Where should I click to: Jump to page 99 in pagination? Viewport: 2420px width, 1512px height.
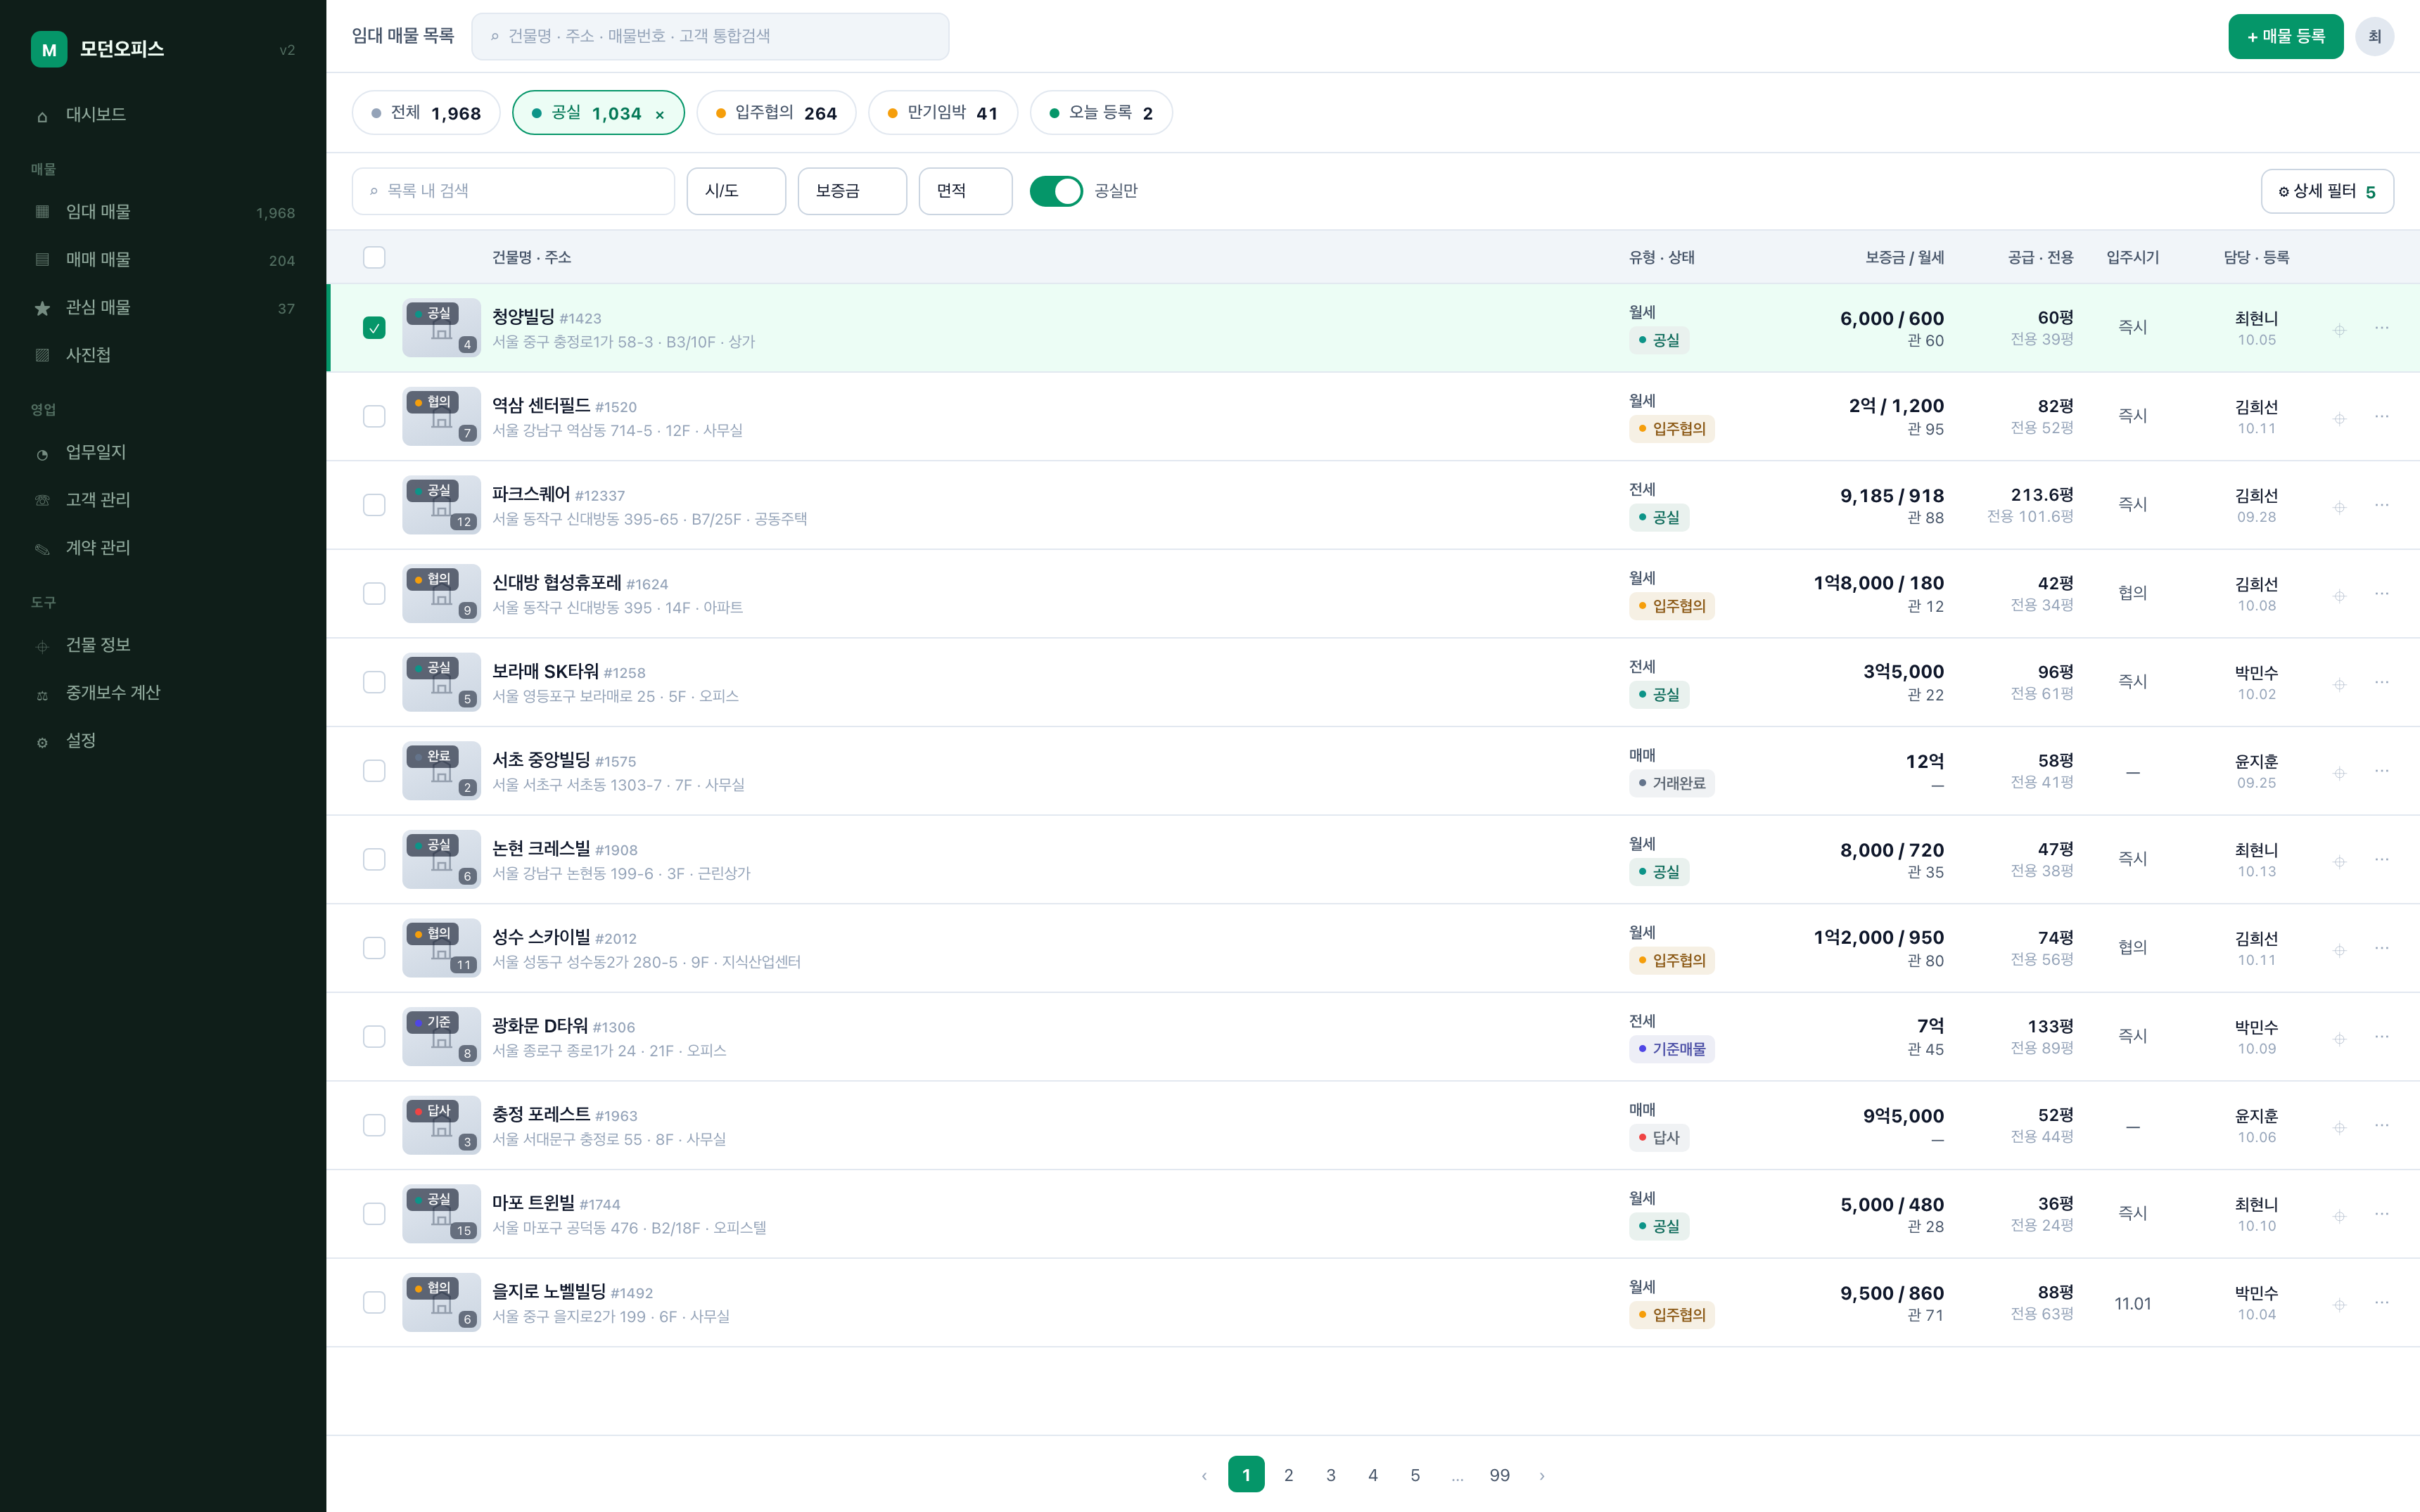(1499, 1475)
